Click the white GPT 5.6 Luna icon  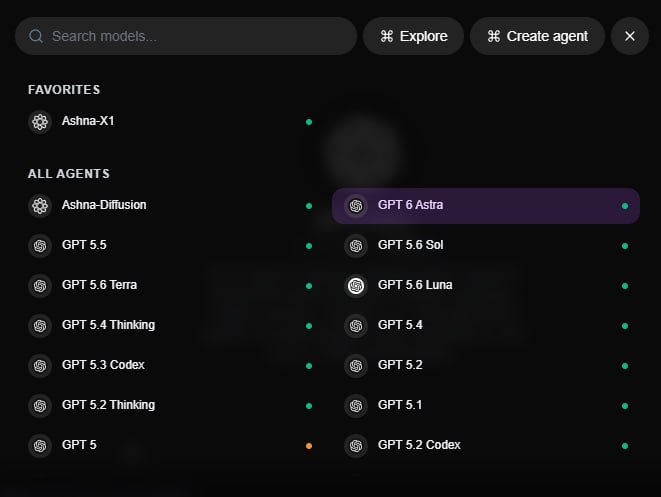tap(356, 286)
